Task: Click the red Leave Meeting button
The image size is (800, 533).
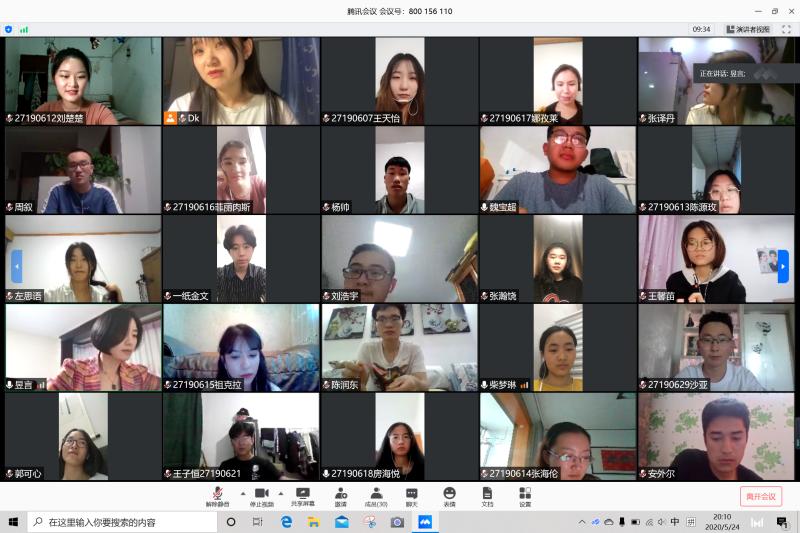Action: pos(761,496)
